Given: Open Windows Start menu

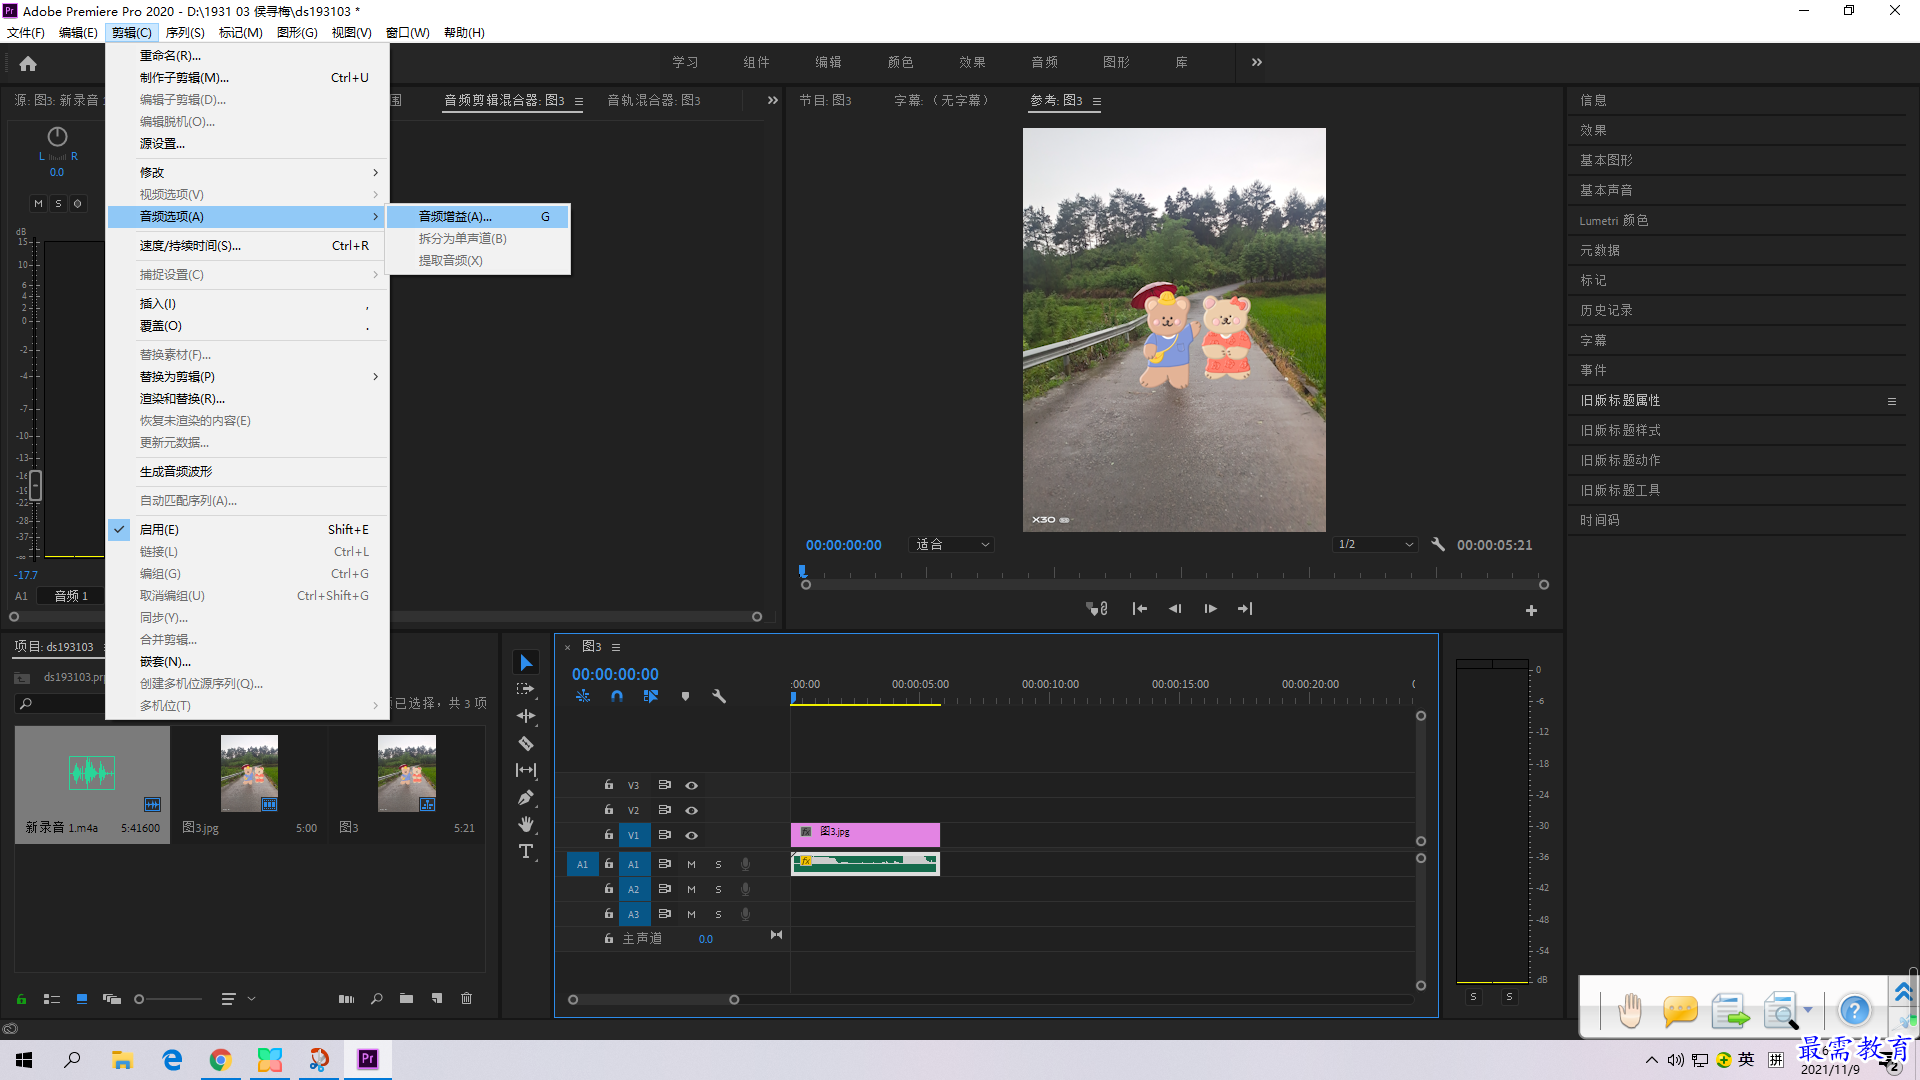Looking at the screenshot, I should click(24, 1059).
